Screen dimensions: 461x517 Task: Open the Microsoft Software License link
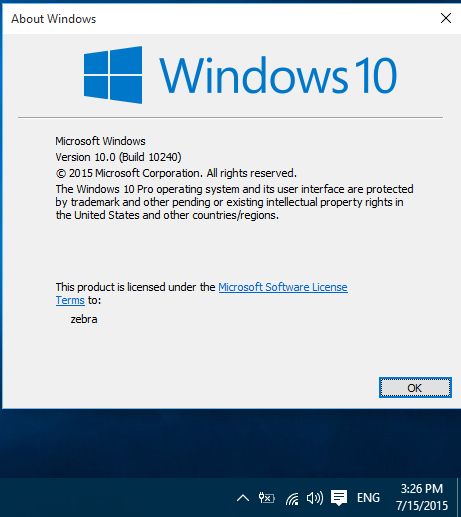[x=283, y=287]
